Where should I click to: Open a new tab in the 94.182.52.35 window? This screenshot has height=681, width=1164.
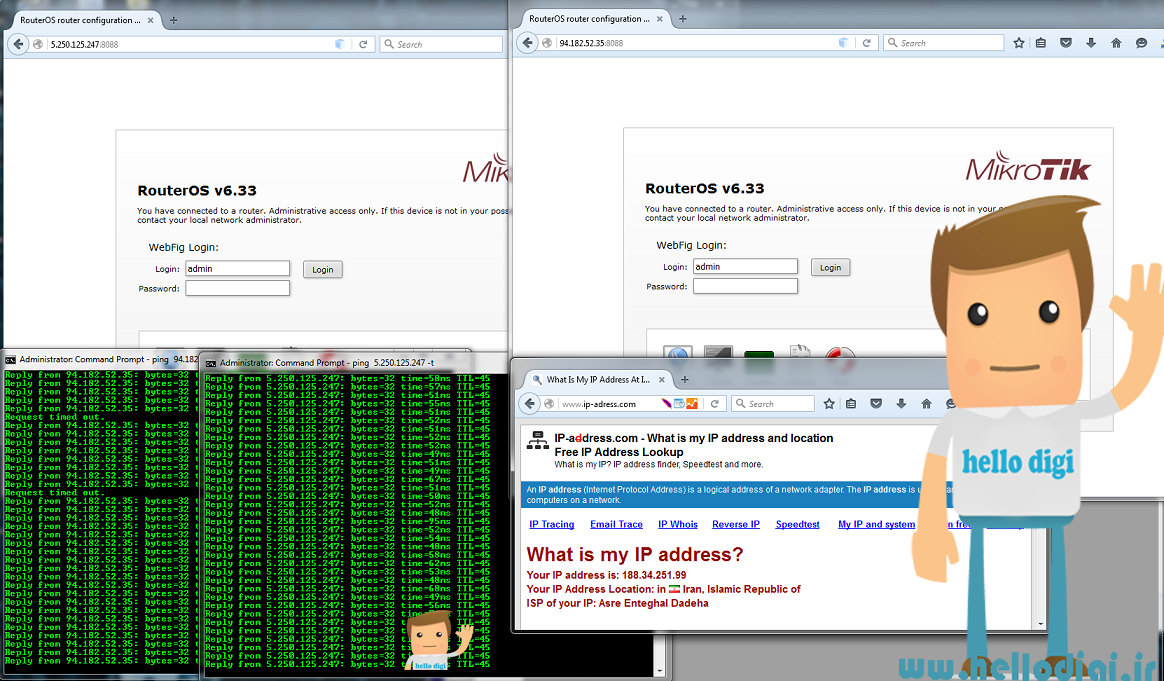(683, 19)
